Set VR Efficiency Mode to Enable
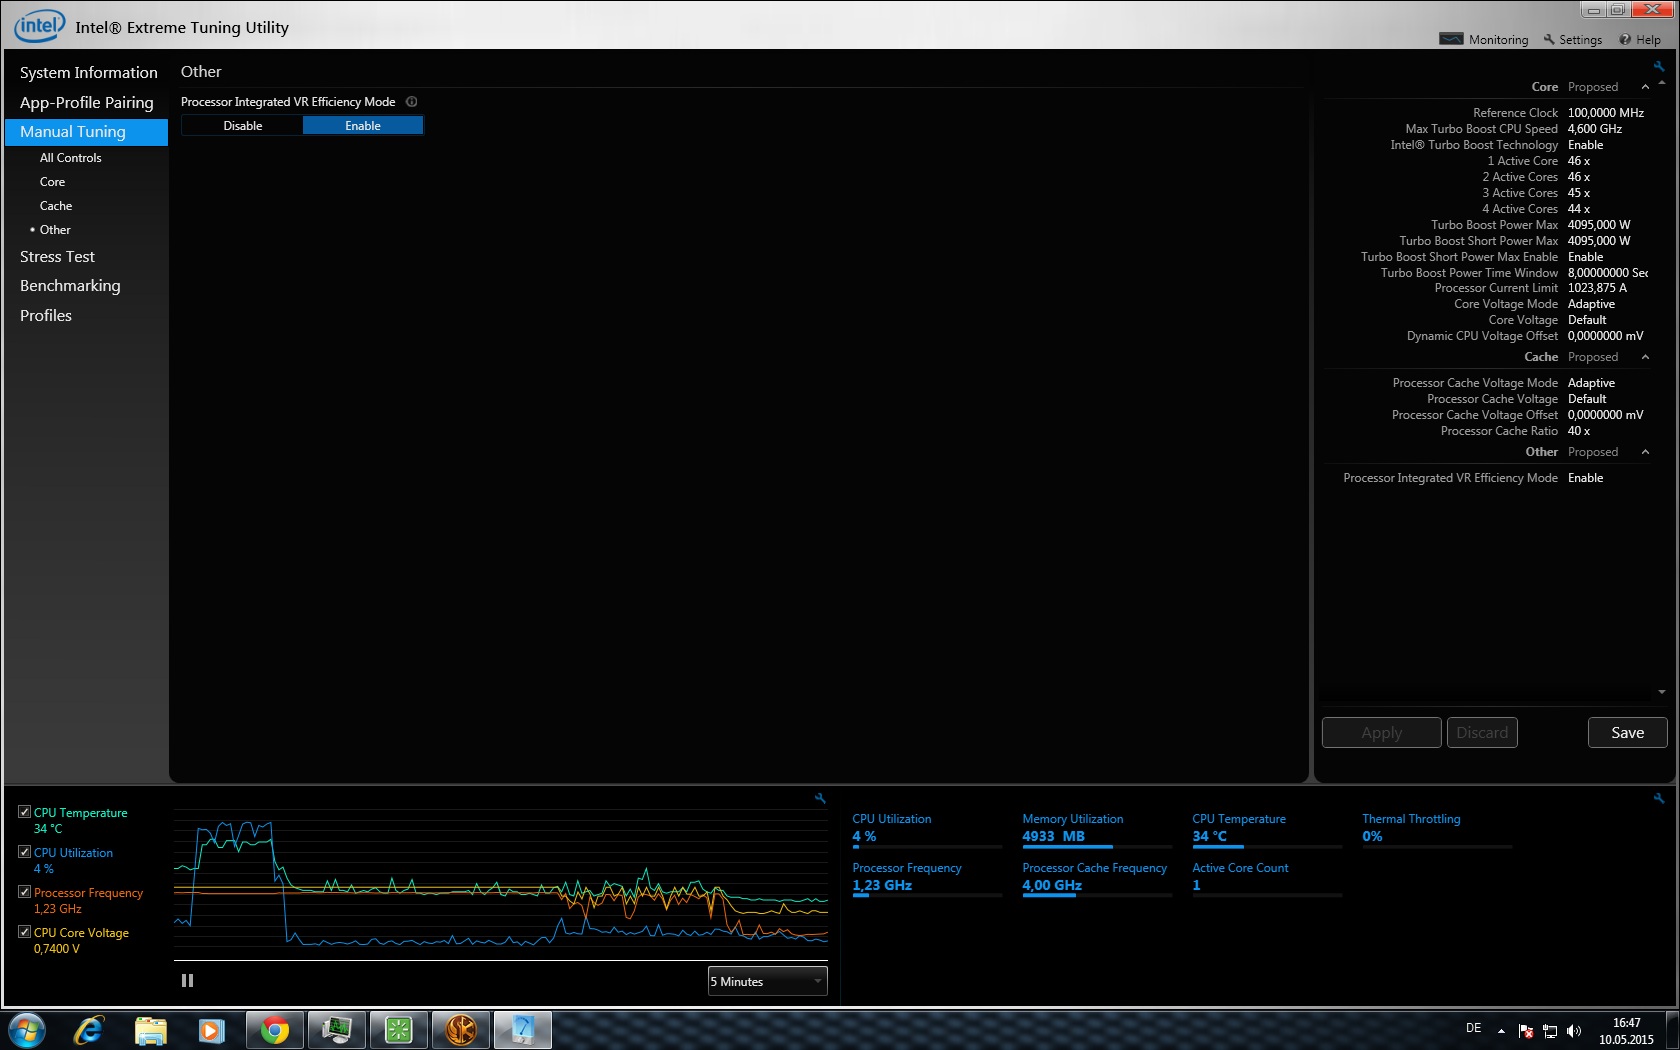 pos(363,126)
